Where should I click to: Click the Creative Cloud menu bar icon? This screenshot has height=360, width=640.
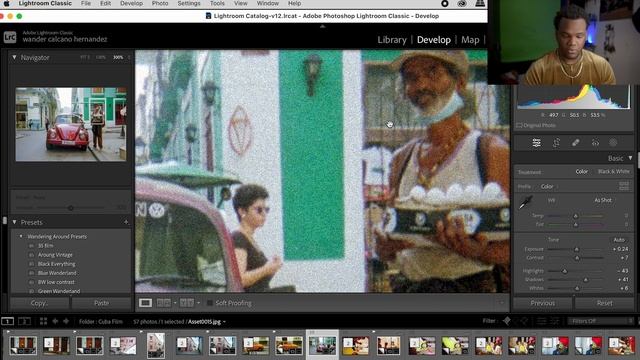[462, 3]
